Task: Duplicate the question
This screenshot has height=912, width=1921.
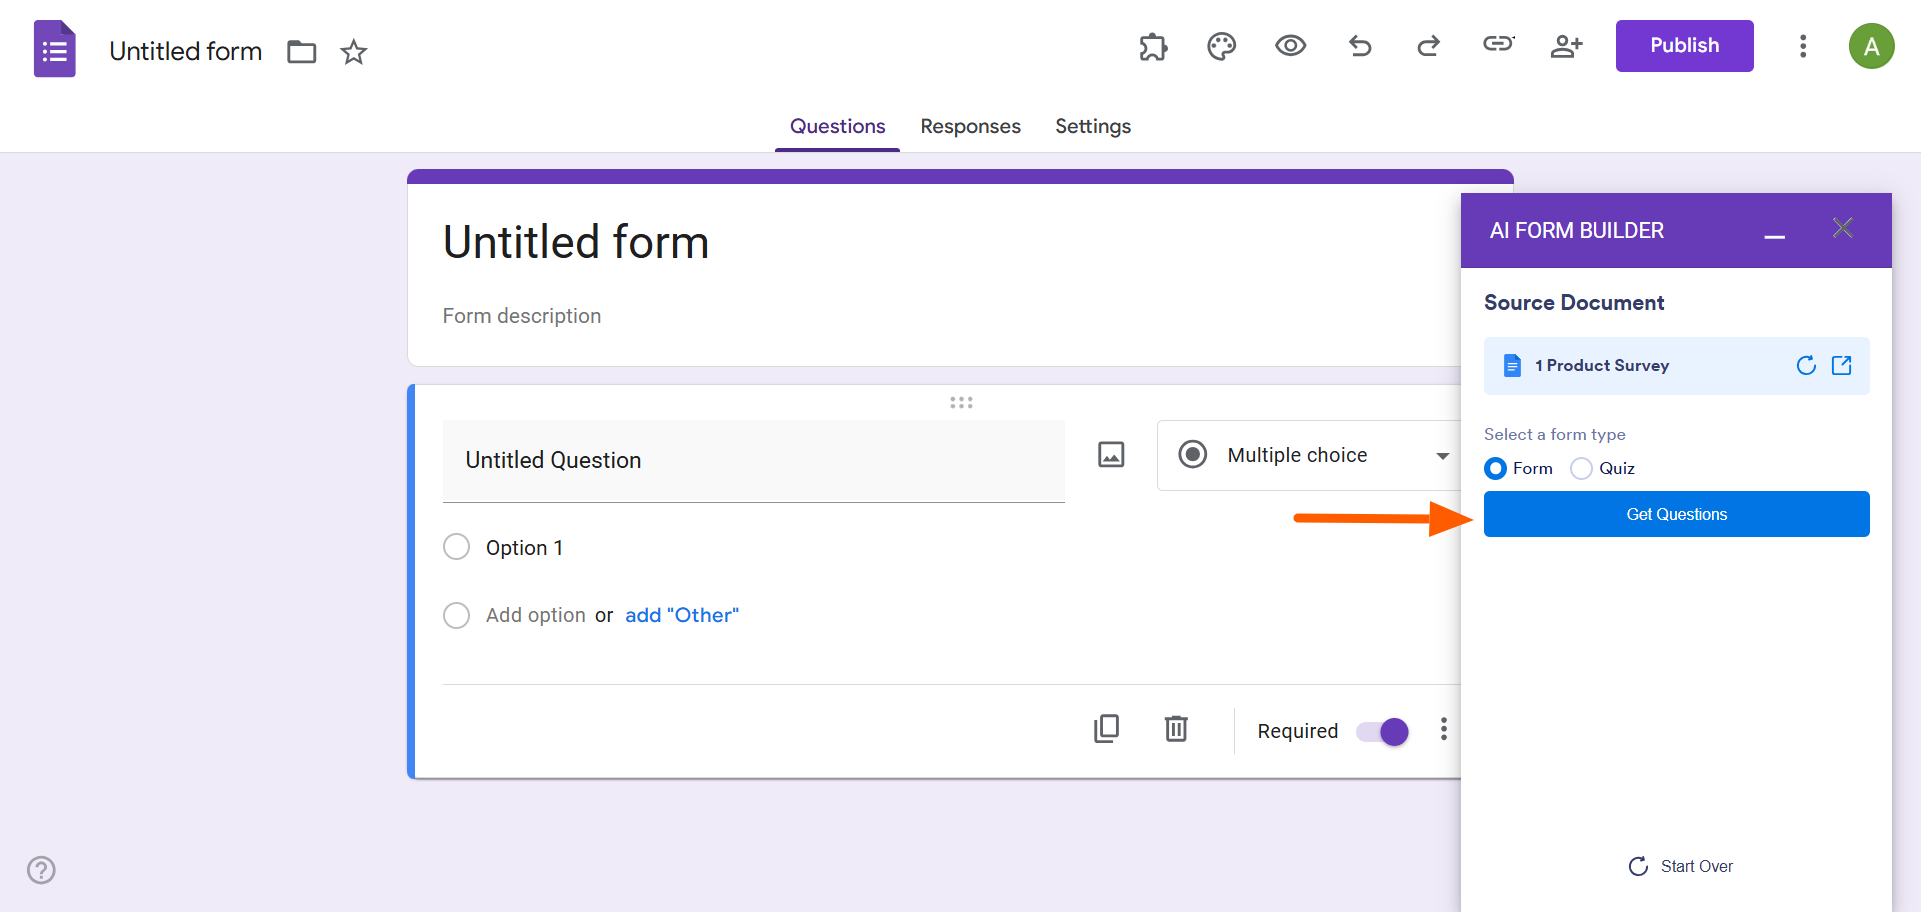Action: coord(1106,729)
